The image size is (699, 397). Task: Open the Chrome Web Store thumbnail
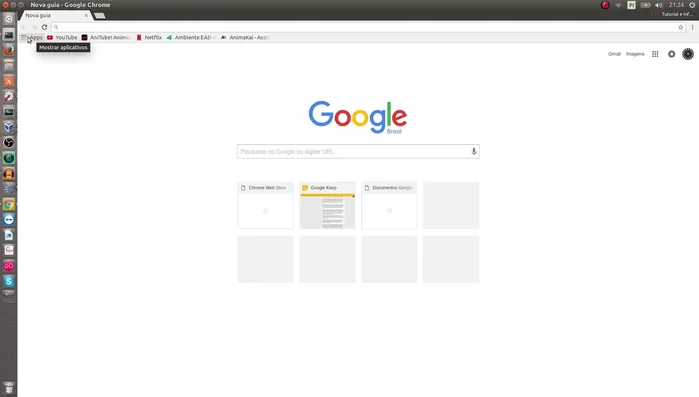[x=265, y=205]
